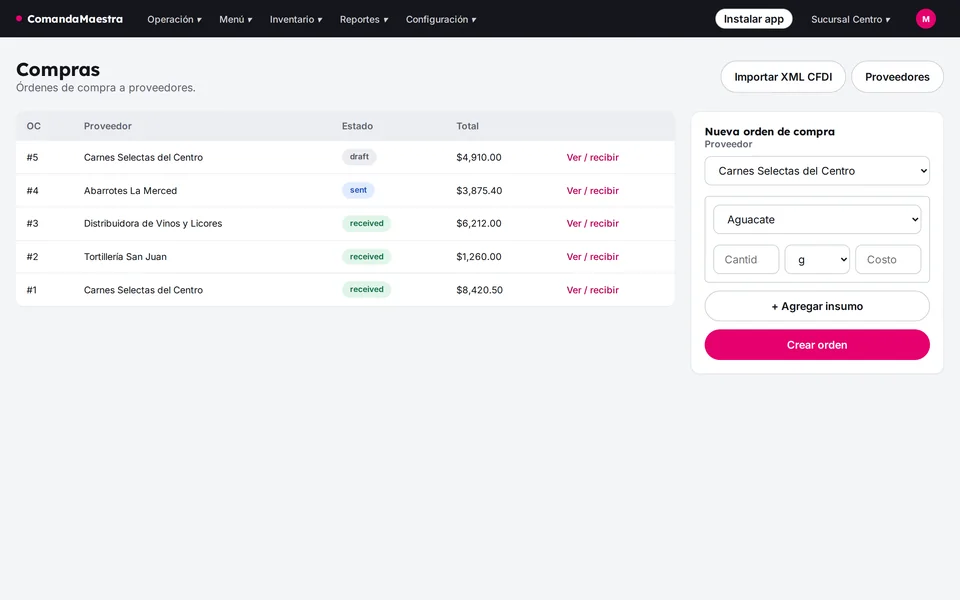Click Importar XML CFDI button
The image size is (960, 600).
(783, 77)
